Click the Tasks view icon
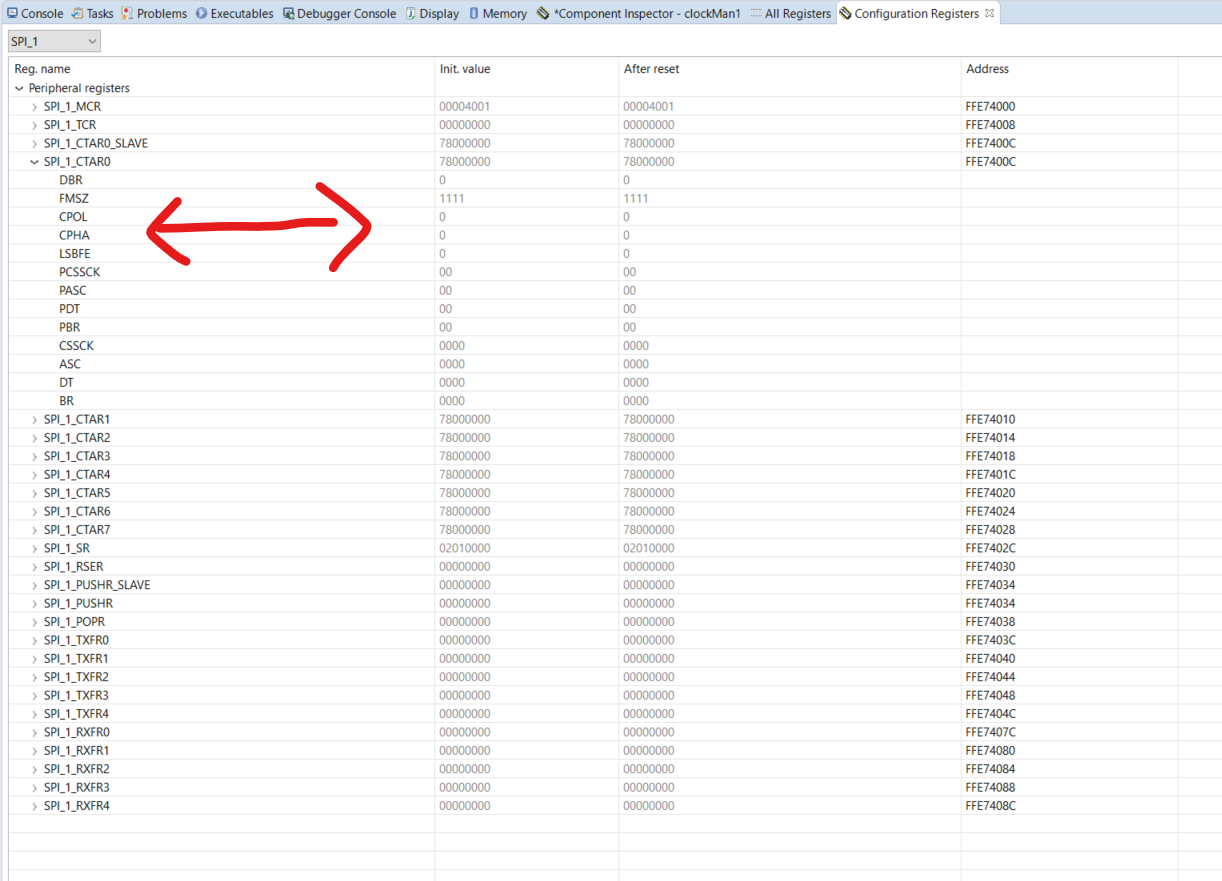This screenshot has height=881, width=1222. click(76, 13)
